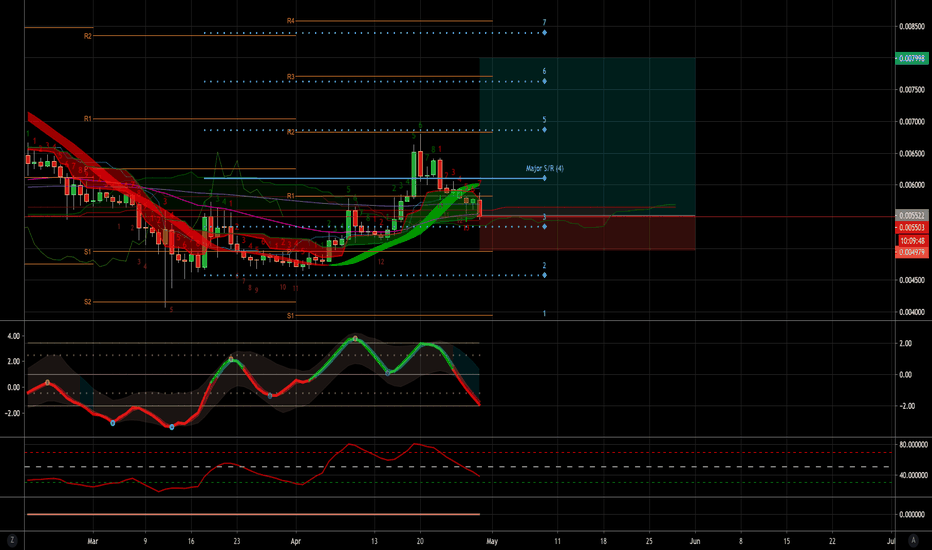Click the Apr label on time axis
932x550 pixels.
click(295, 541)
